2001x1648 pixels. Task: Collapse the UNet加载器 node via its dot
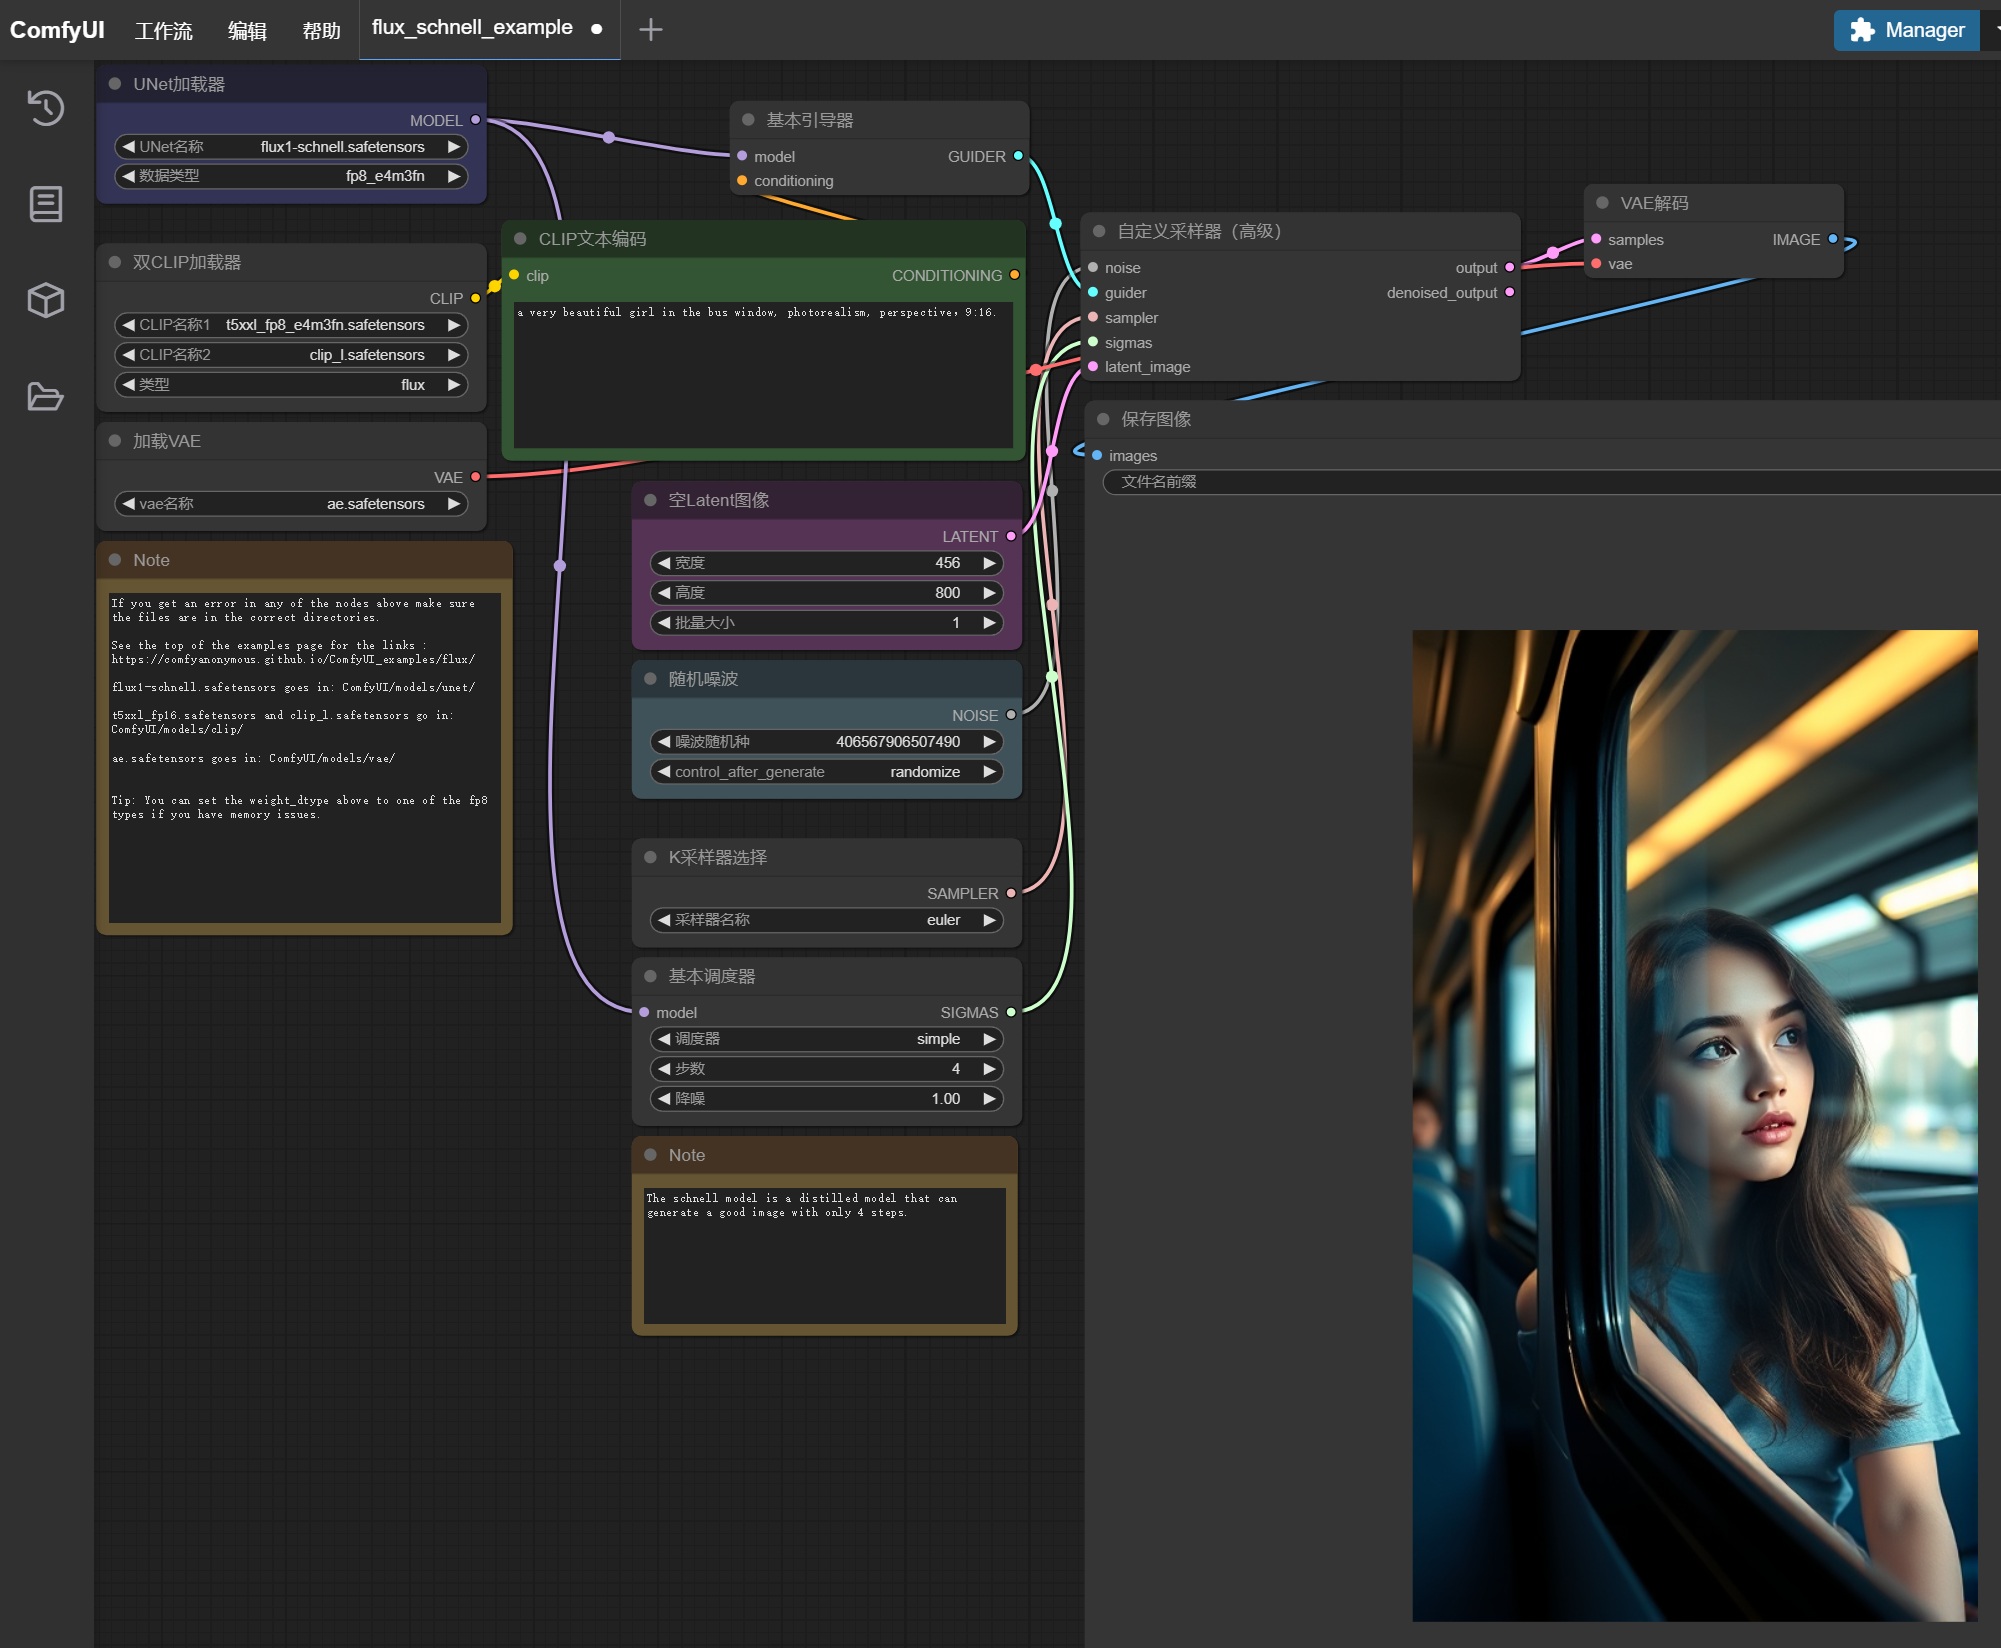coord(115,84)
